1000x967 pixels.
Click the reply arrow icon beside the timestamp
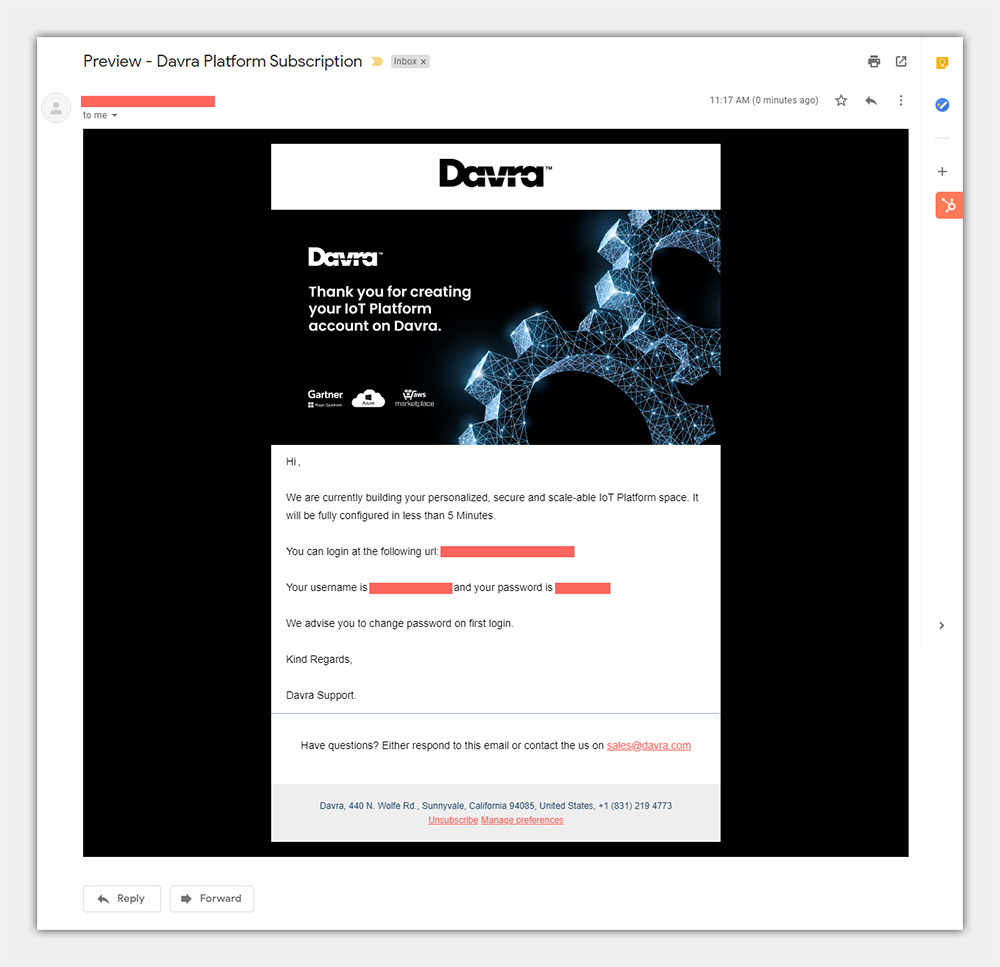(x=871, y=100)
